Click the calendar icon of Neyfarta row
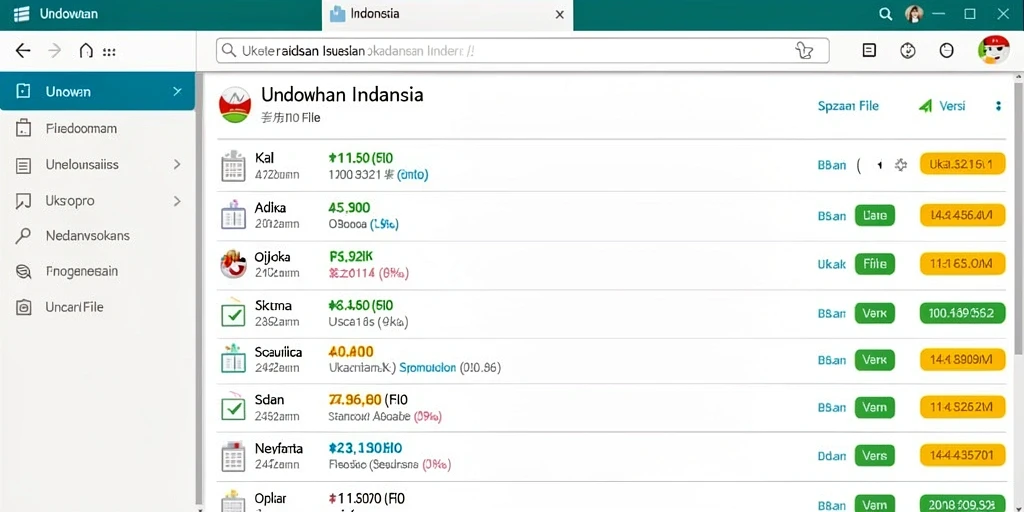1024x512 pixels. pyautogui.click(x=233, y=456)
